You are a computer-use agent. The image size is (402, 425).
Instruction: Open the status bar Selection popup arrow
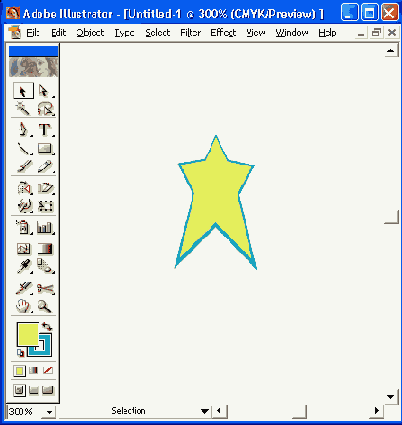click(x=205, y=411)
